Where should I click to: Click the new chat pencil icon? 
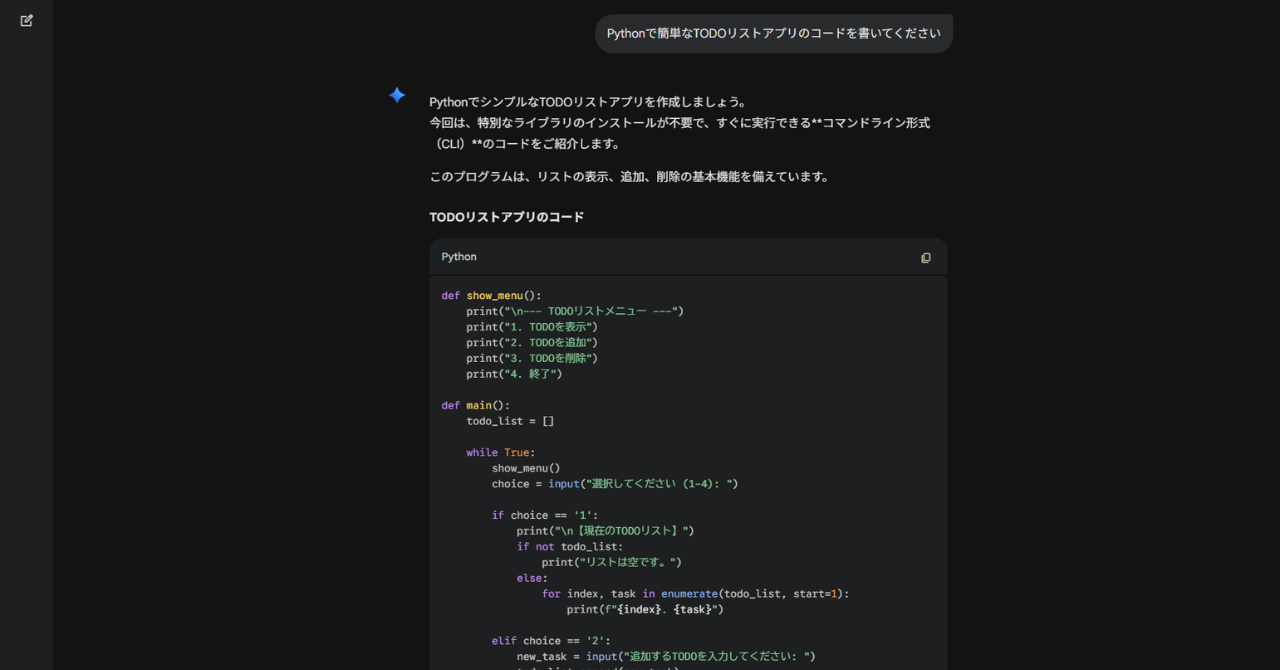[x=27, y=20]
